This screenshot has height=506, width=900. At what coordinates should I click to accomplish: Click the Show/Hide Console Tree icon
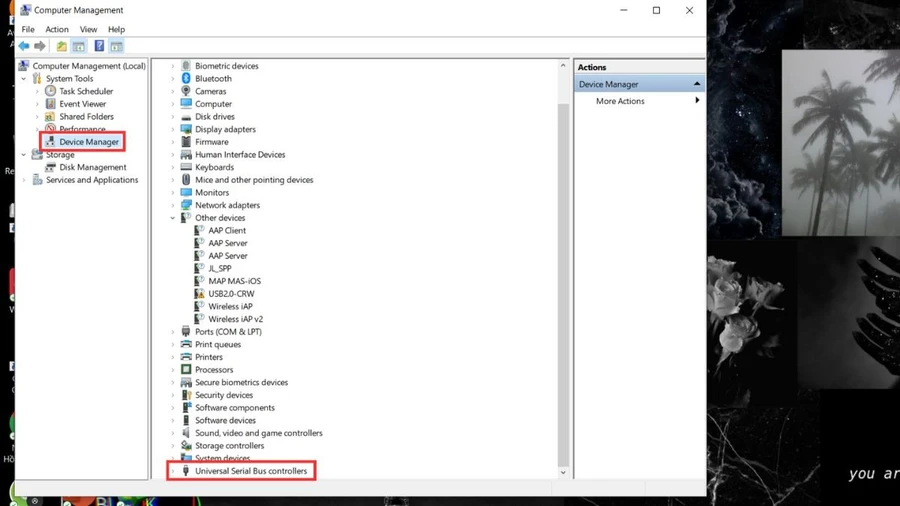79,46
